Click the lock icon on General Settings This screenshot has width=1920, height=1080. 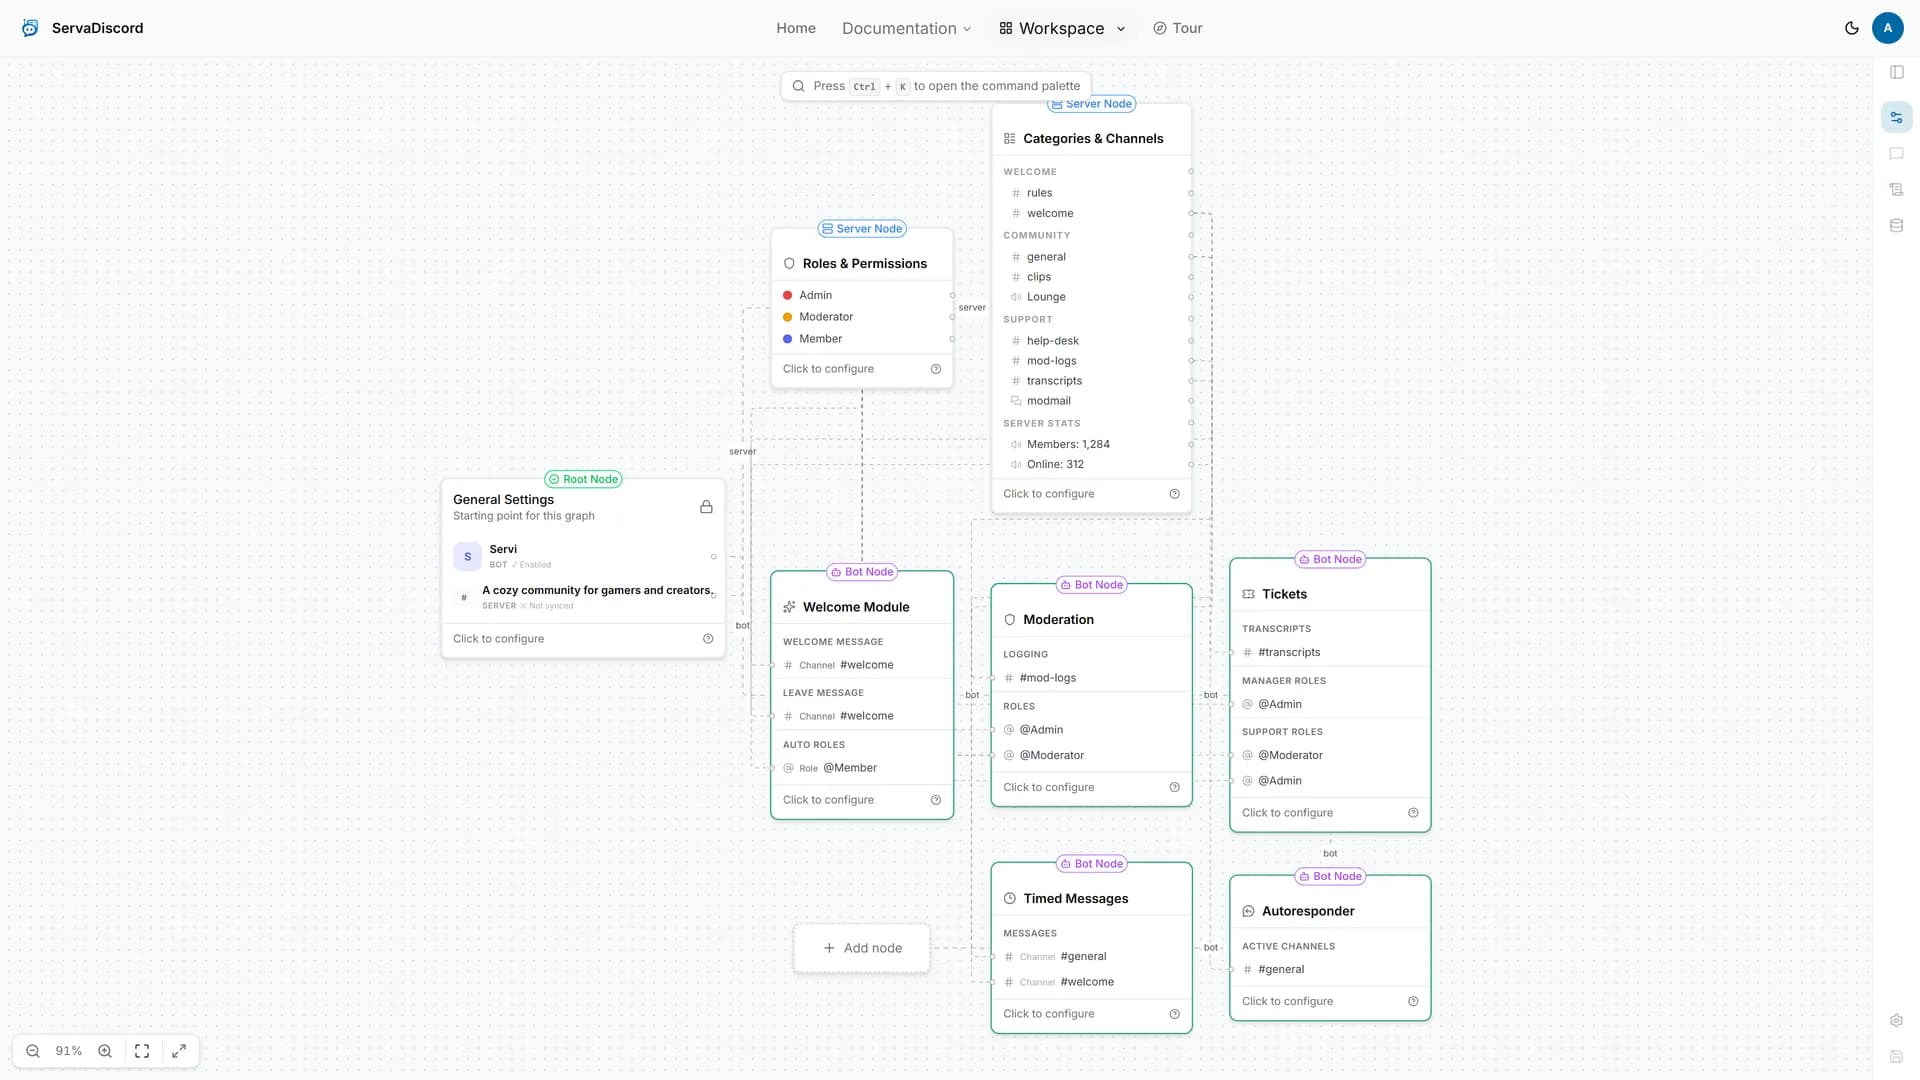click(706, 507)
